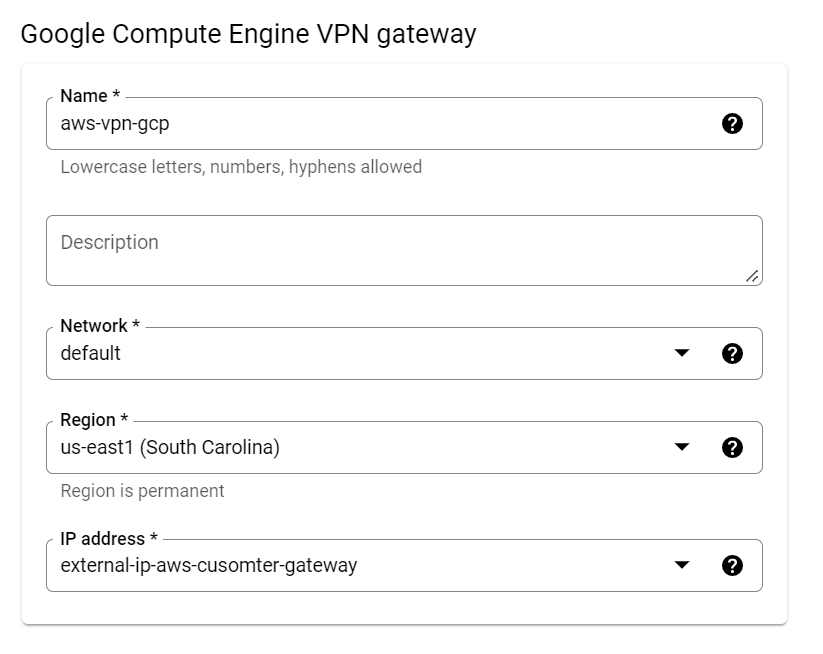The height and width of the screenshot is (654, 823).
Task: Click the 'Name *' field label
Action: [90, 96]
